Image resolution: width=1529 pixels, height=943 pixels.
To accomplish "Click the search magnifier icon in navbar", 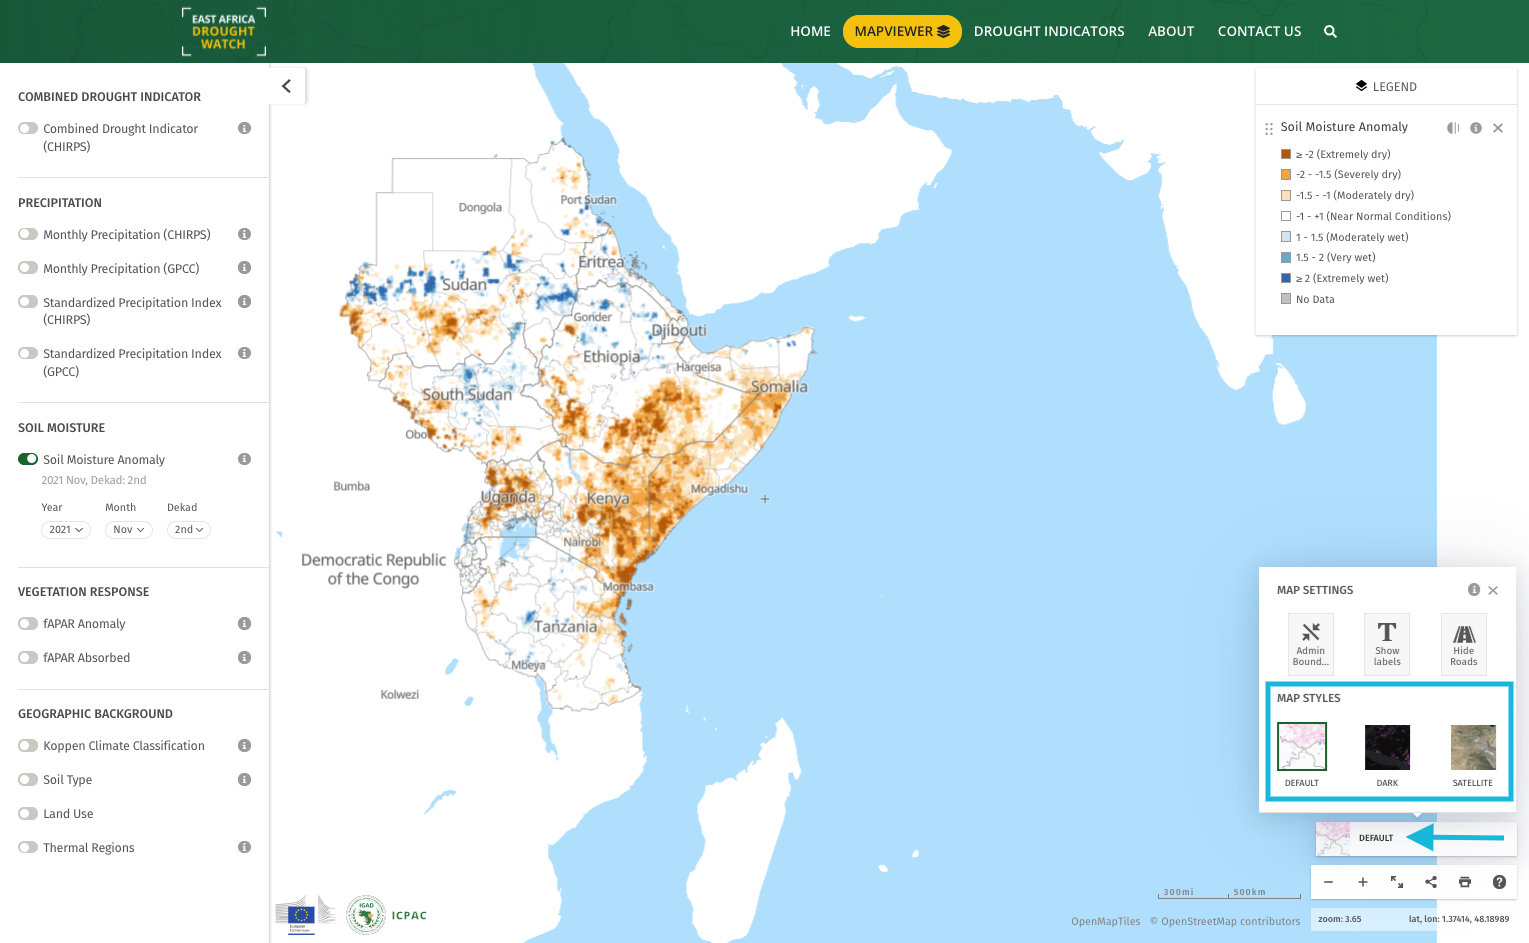I will click(x=1330, y=31).
